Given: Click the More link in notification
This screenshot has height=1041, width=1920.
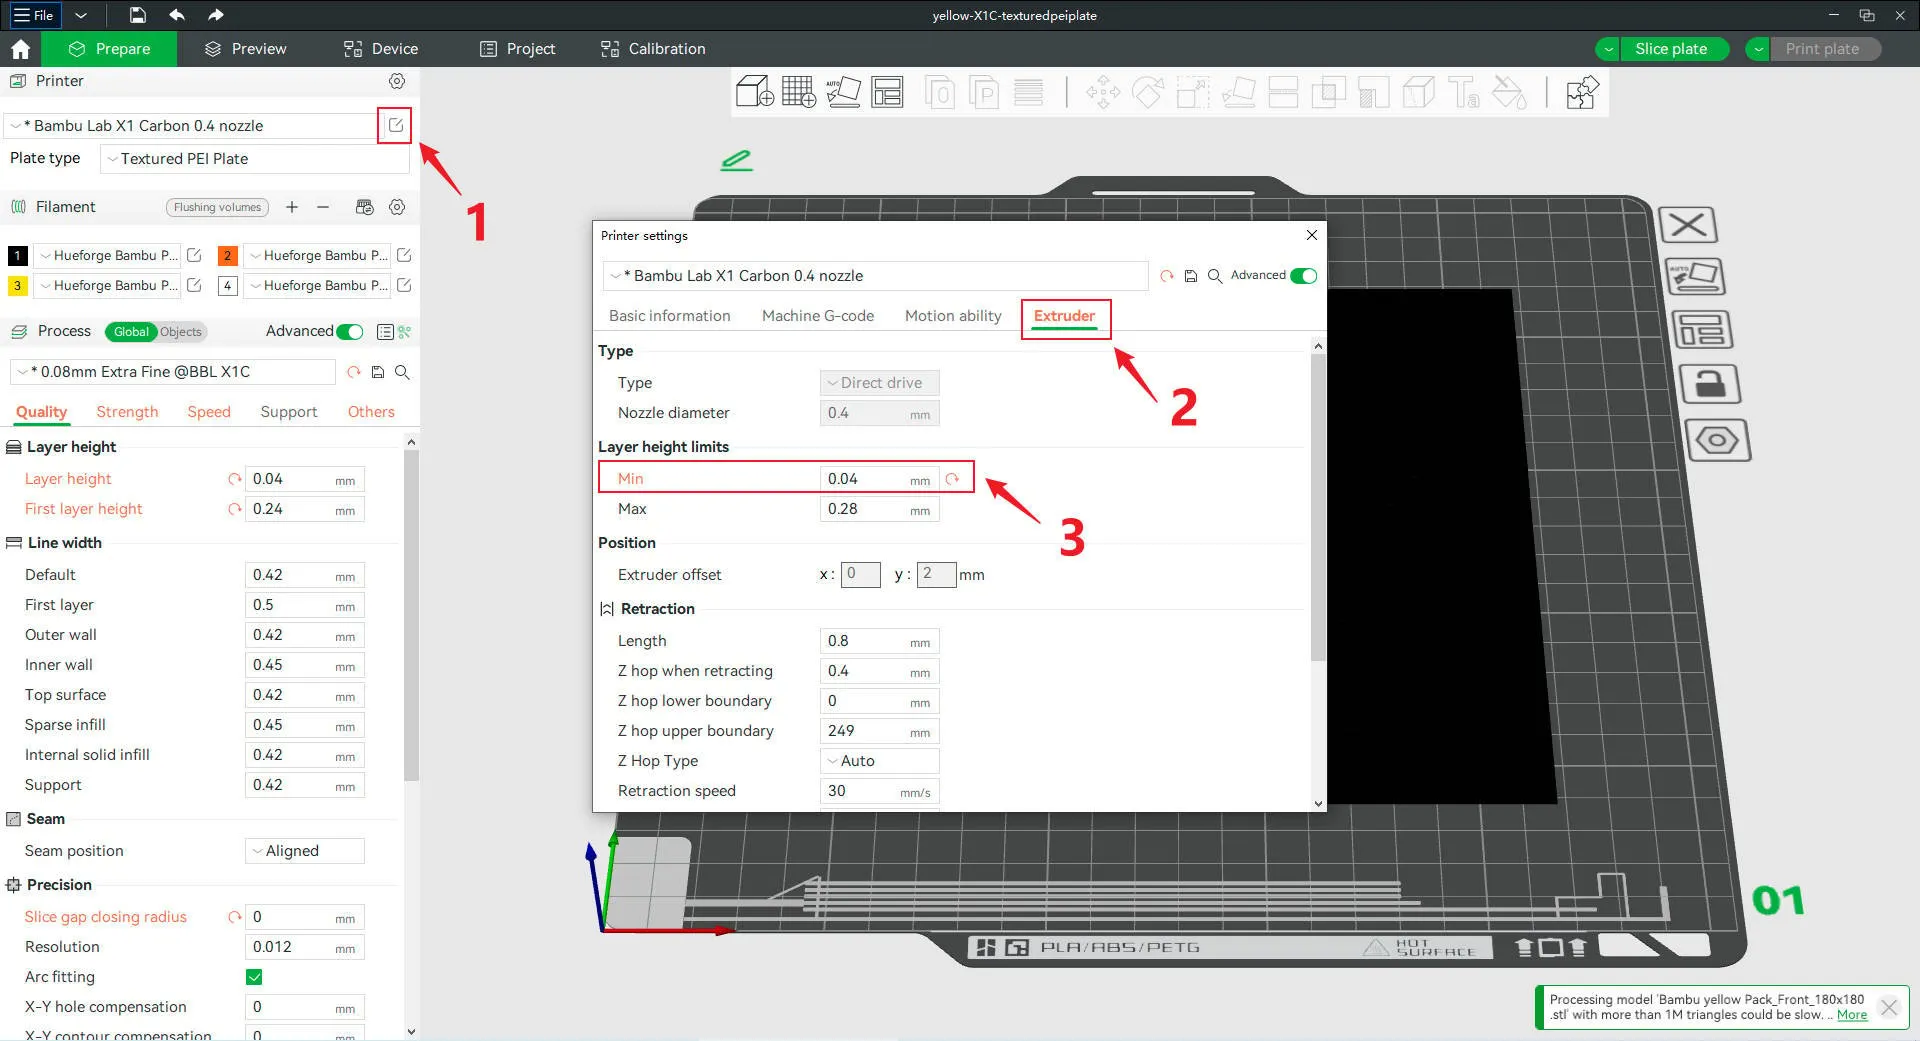Looking at the screenshot, I should coord(1852,1015).
